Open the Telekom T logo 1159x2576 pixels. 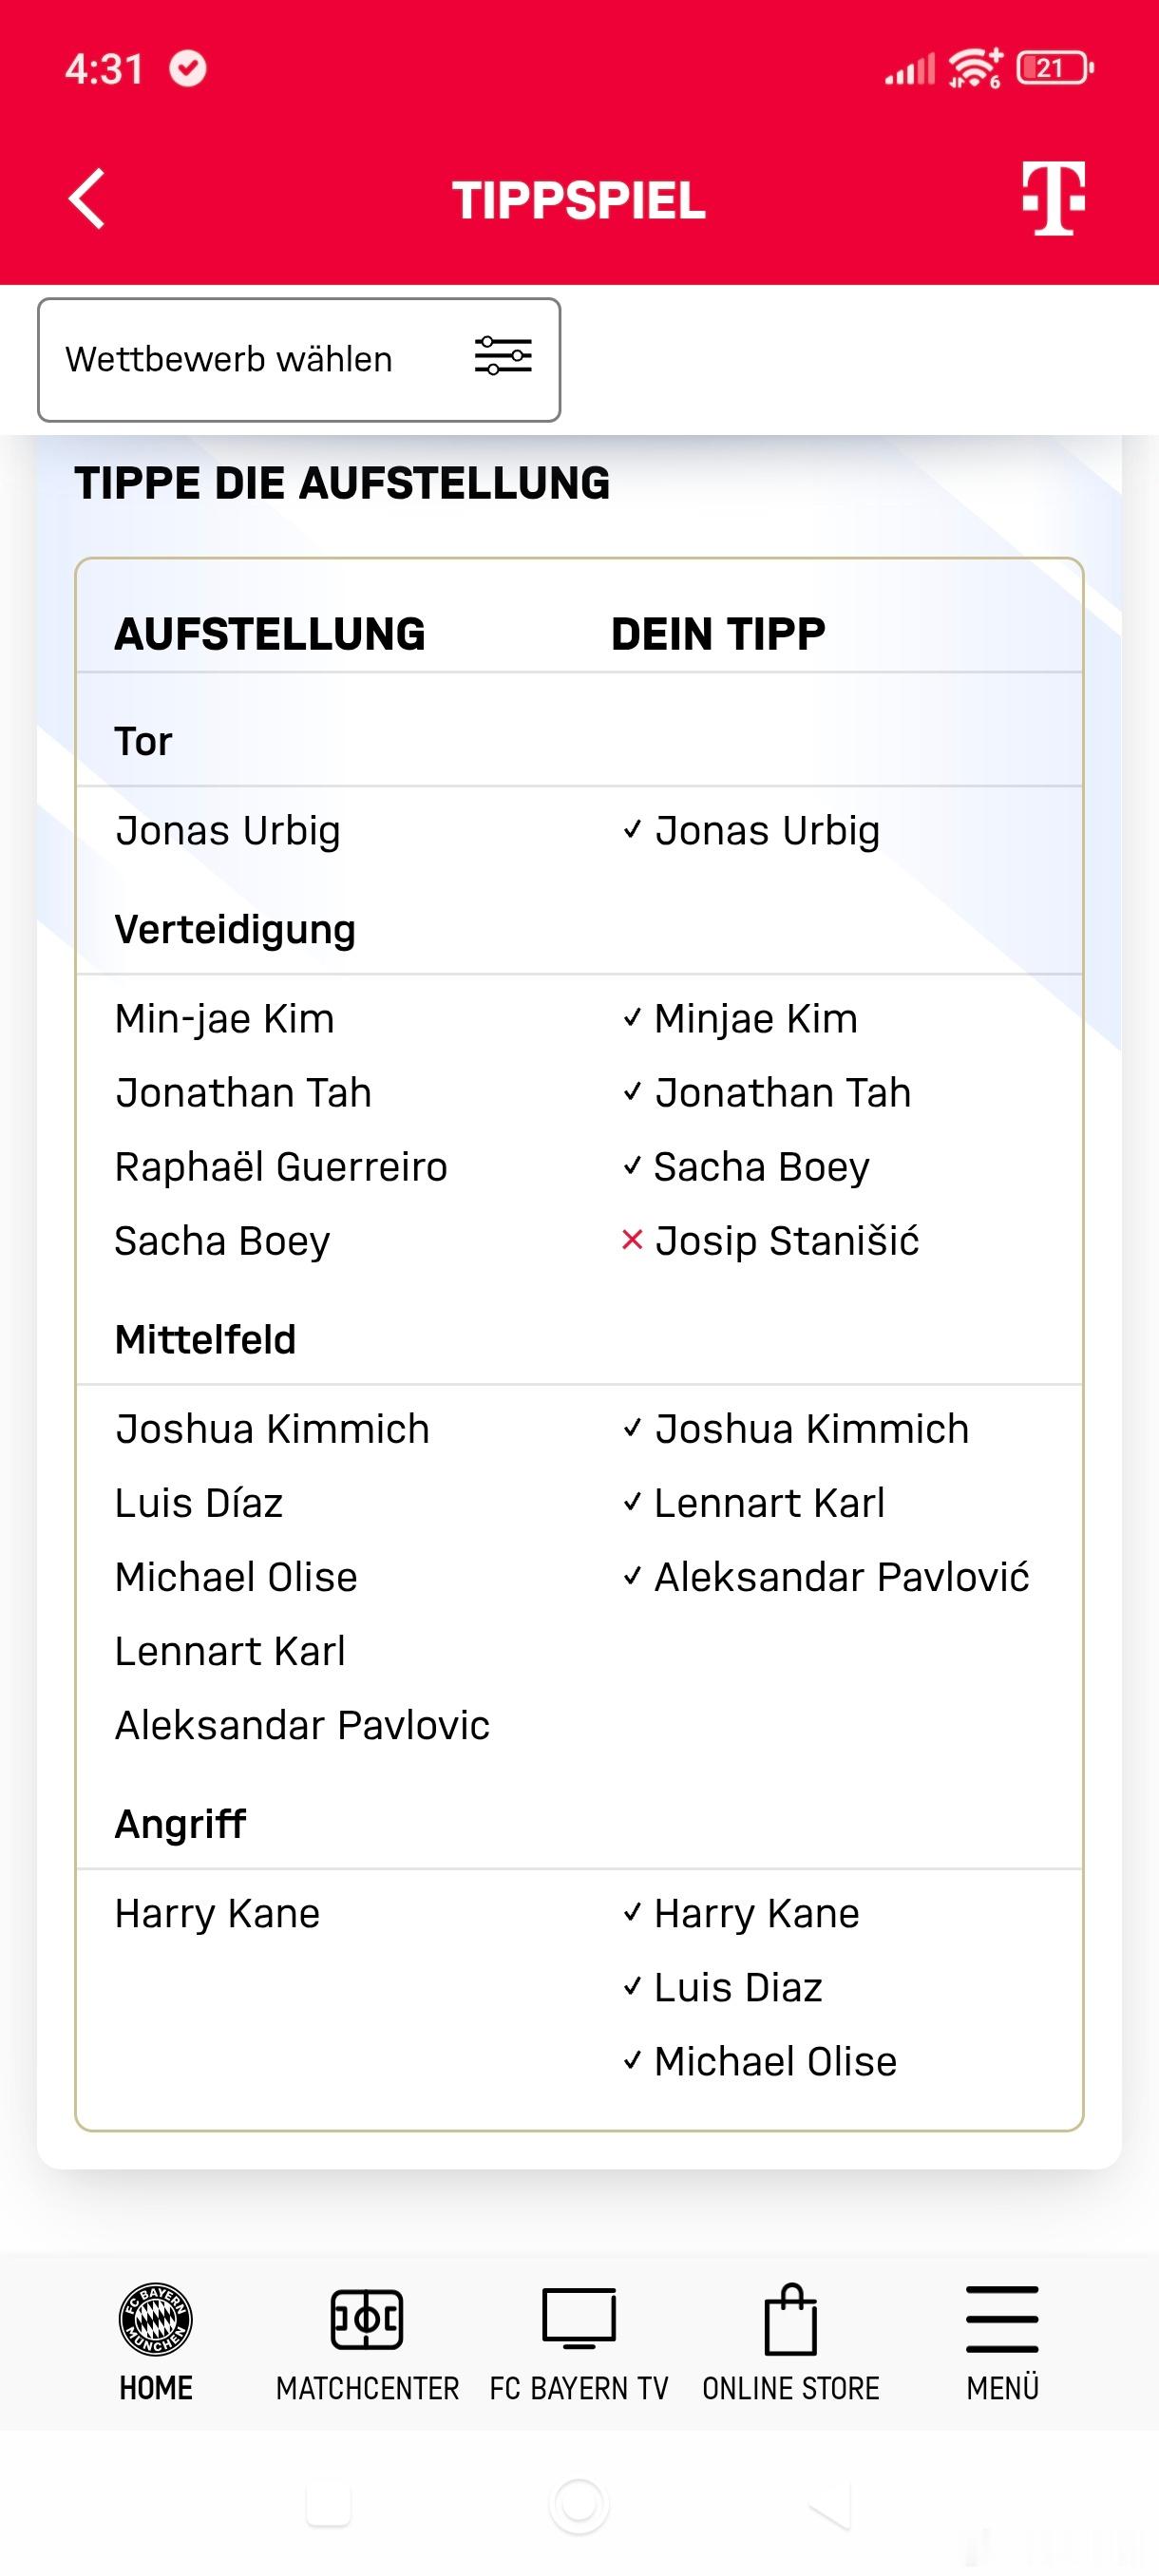pyautogui.click(x=1053, y=198)
